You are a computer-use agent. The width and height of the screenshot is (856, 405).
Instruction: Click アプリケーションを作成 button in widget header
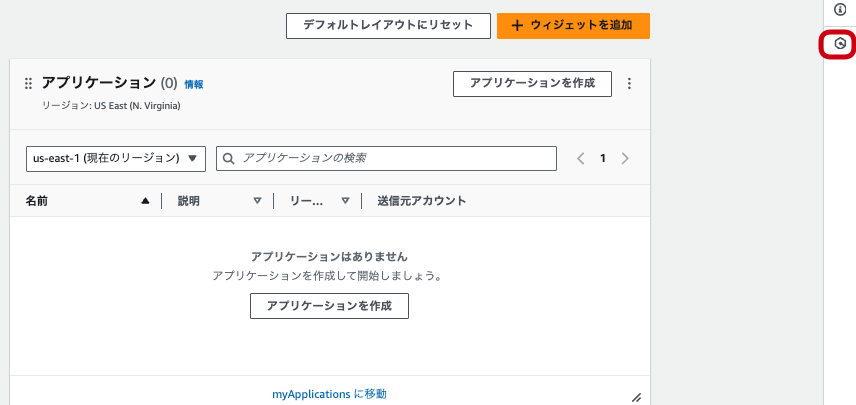click(532, 84)
